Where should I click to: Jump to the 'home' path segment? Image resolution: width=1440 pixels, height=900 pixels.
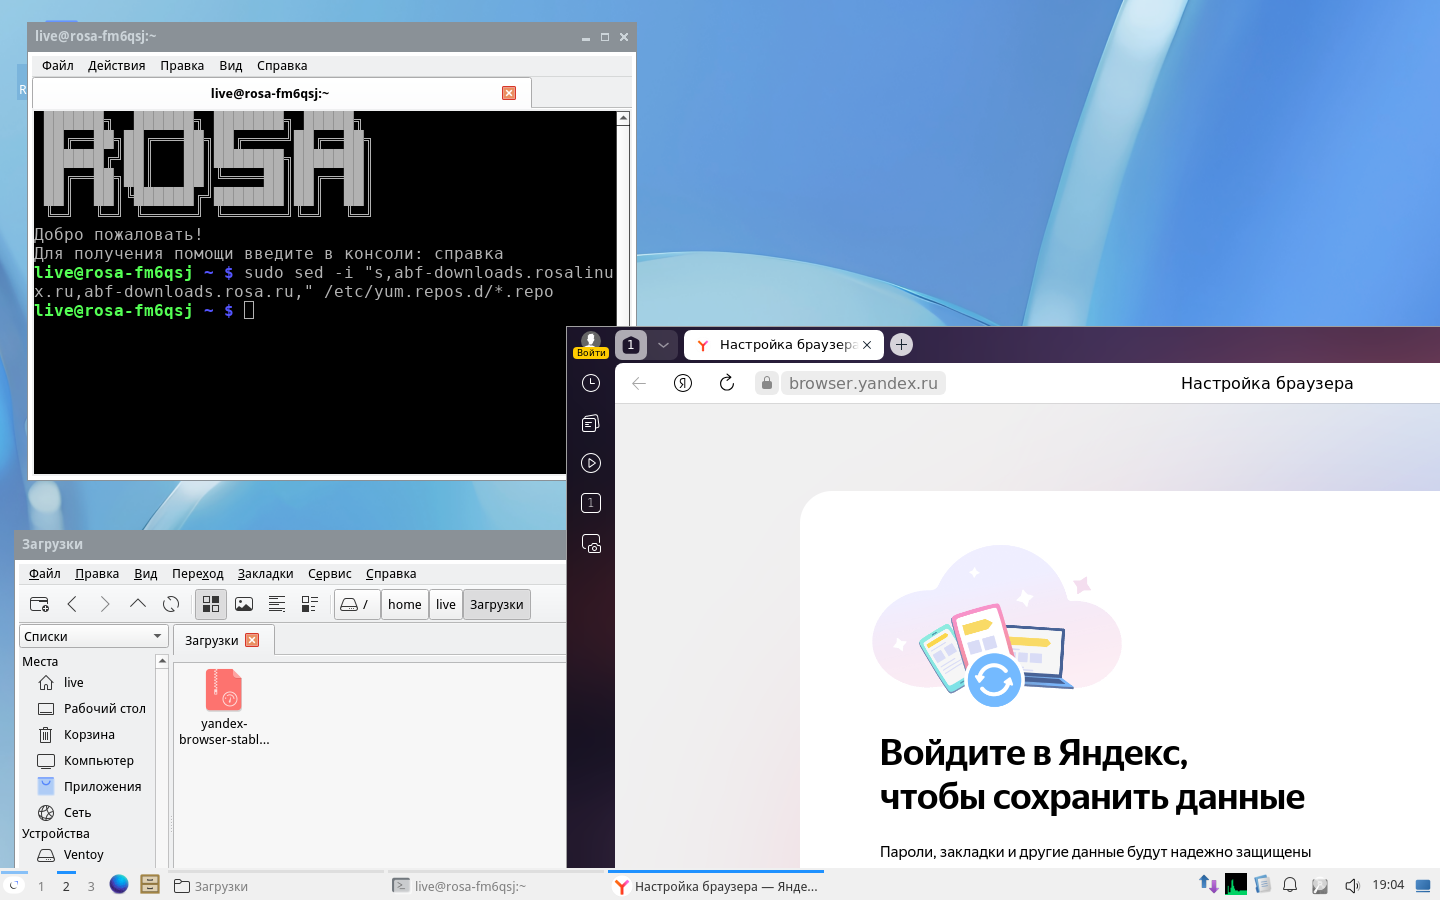coord(405,604)
